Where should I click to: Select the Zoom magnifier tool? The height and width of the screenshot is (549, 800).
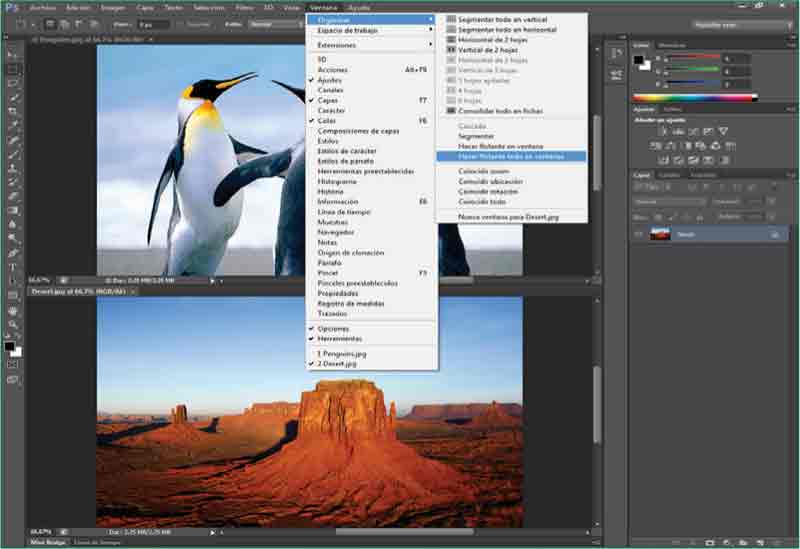(x=13, y=324)
